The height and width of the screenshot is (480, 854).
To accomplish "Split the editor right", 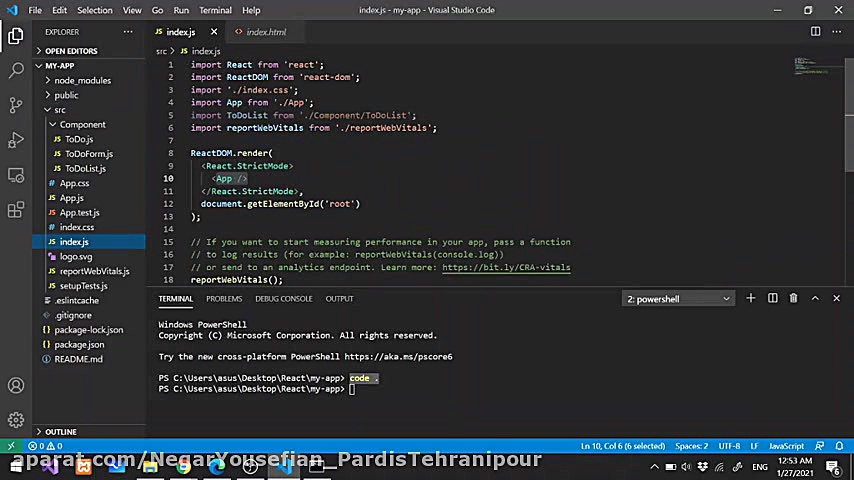I will click(815, 32).
